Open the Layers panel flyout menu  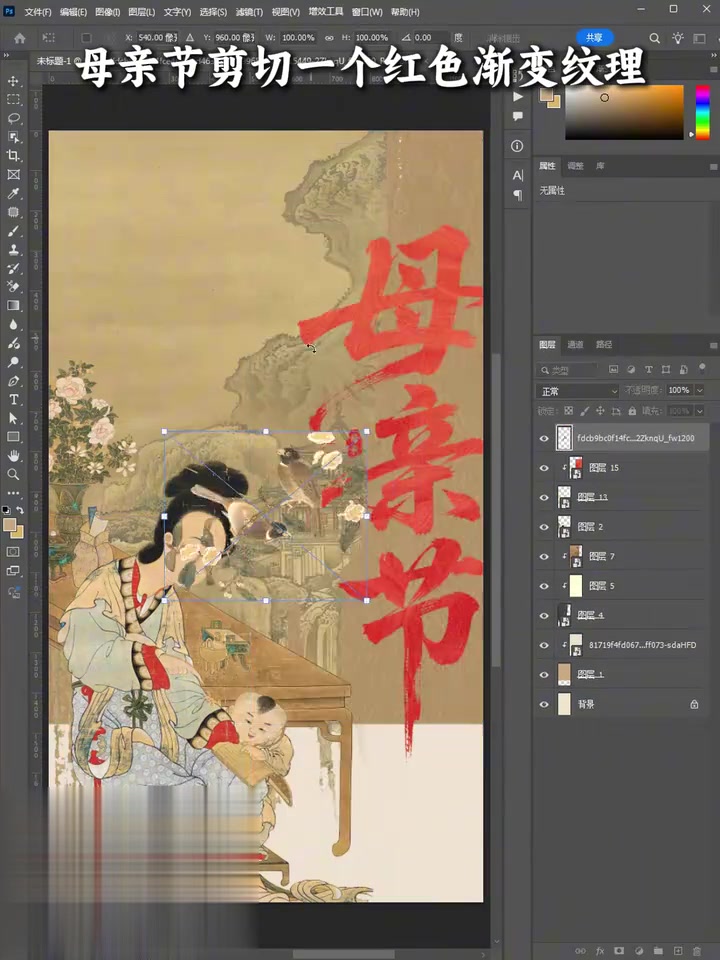pyautogui.click(x=713, y=345)
